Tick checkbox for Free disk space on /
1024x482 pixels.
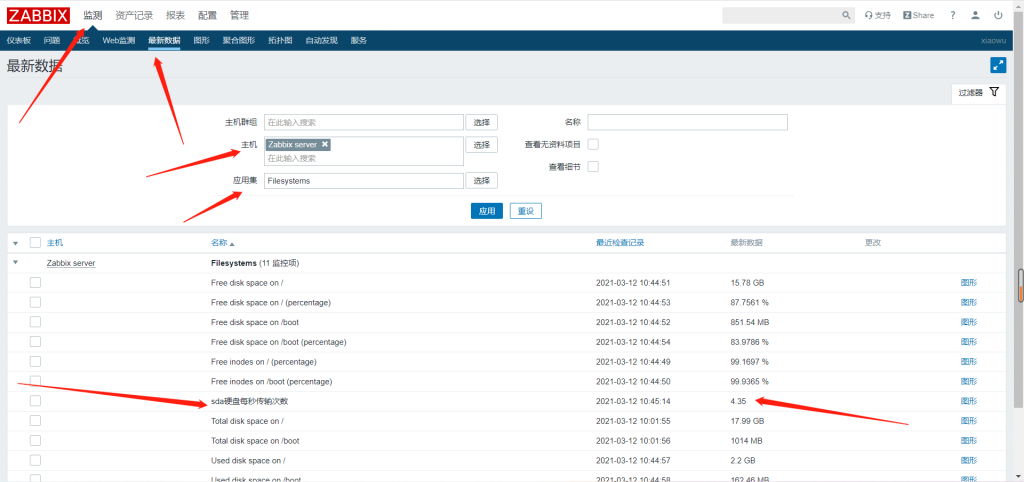(x=35, y=283)
